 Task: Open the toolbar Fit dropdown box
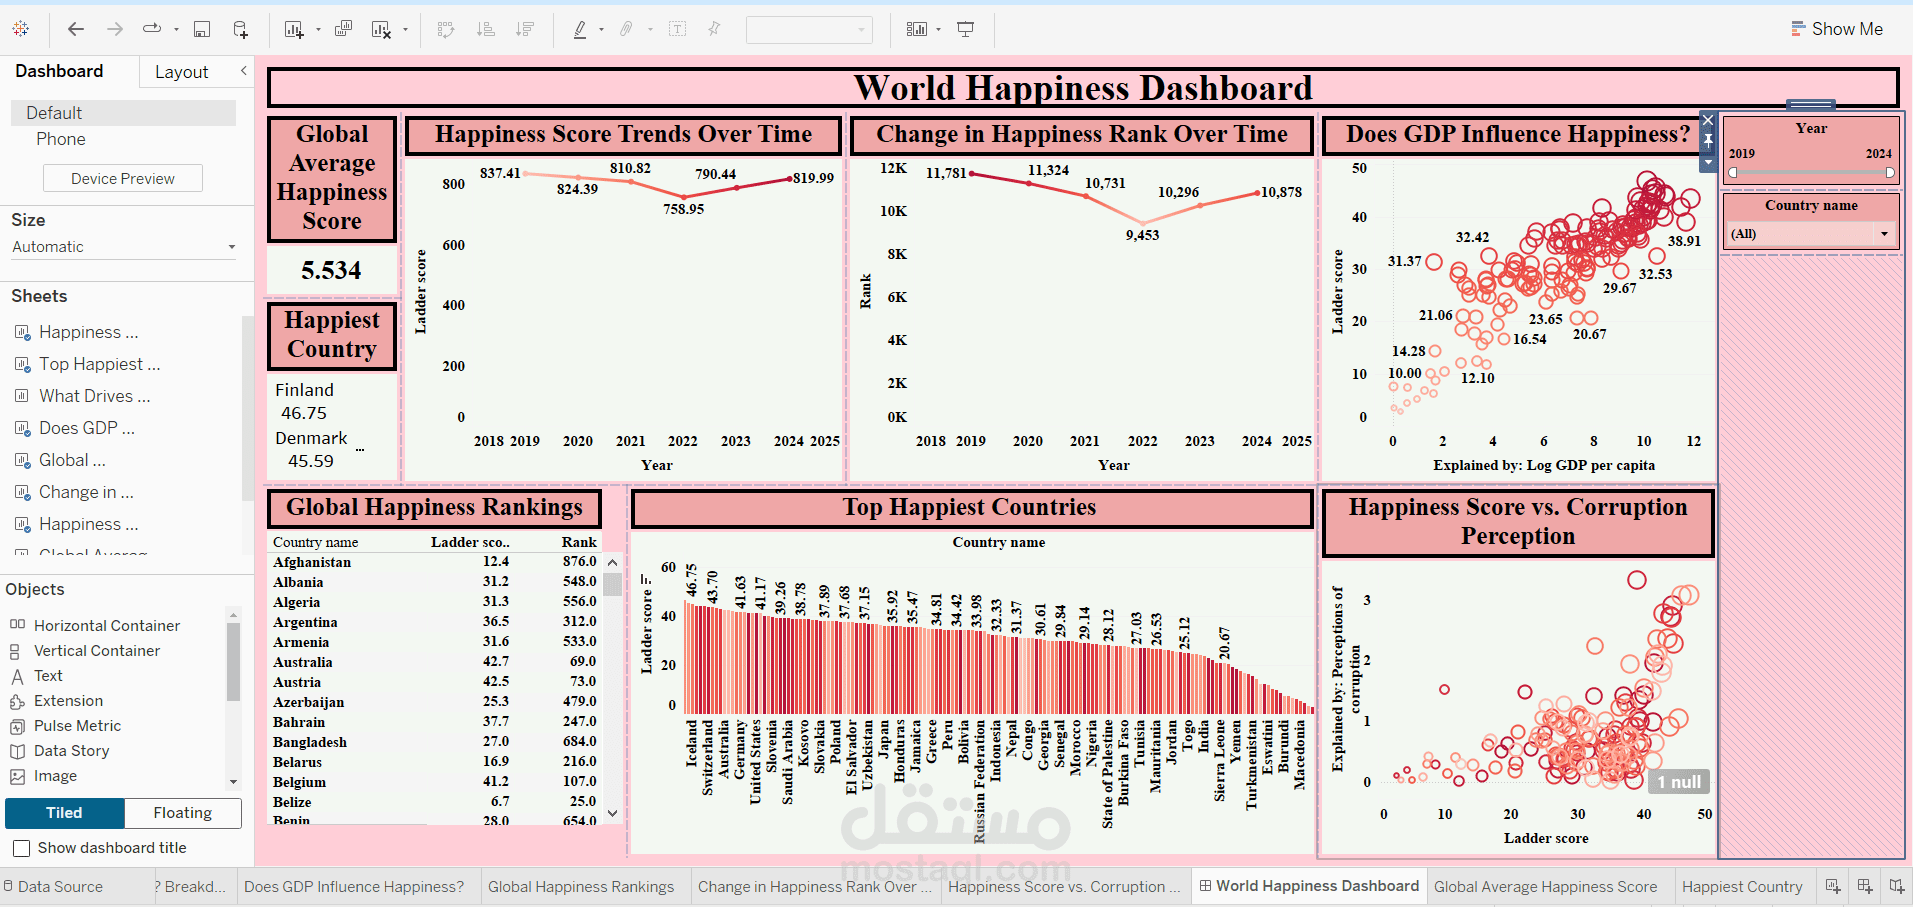pyautogui.click(x=809, y=29)
